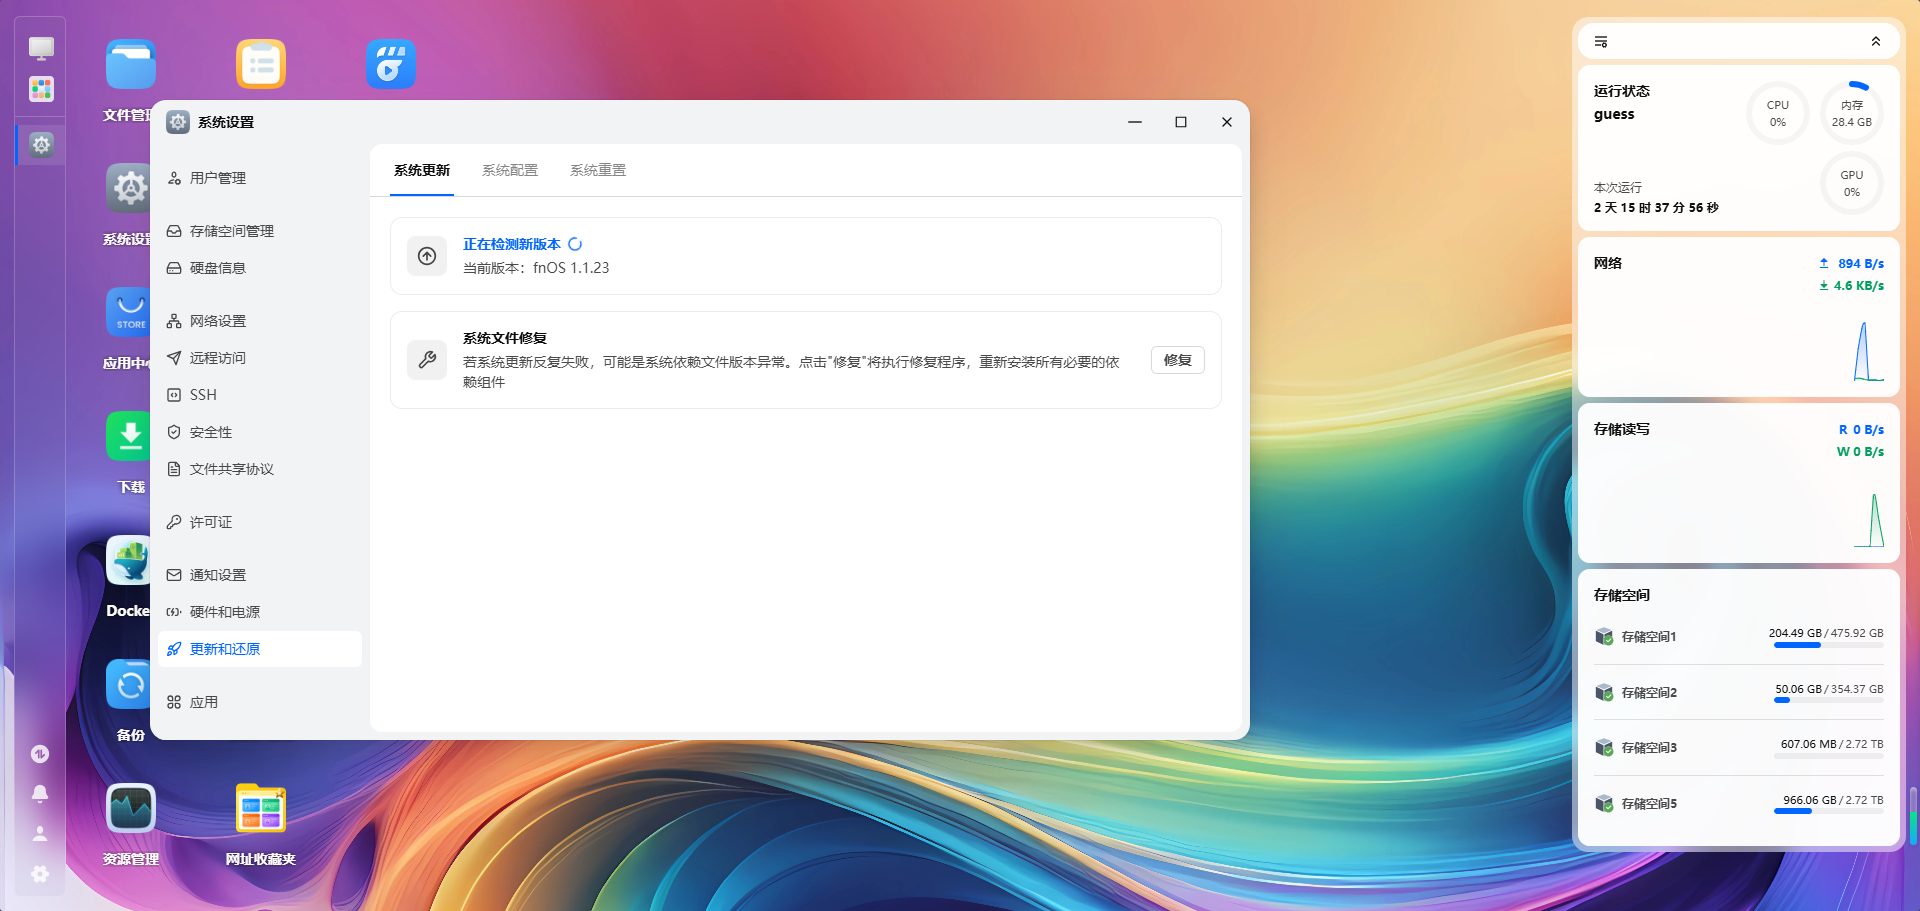Select the running settings gear in the dock
Screen dimensions: 1920x911
point(41,144)
